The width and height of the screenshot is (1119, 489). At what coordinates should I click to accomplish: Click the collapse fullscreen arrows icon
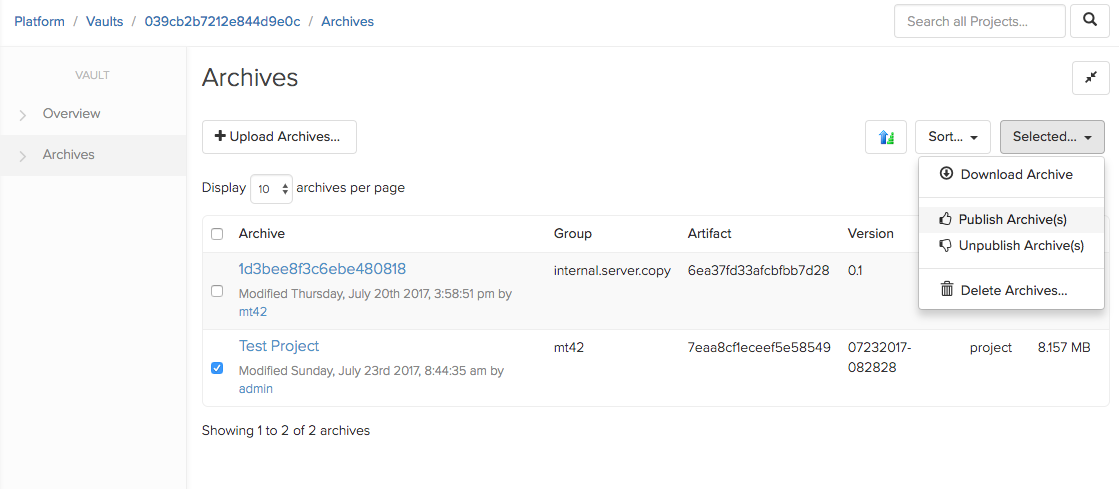click(x=1090, y=78)
